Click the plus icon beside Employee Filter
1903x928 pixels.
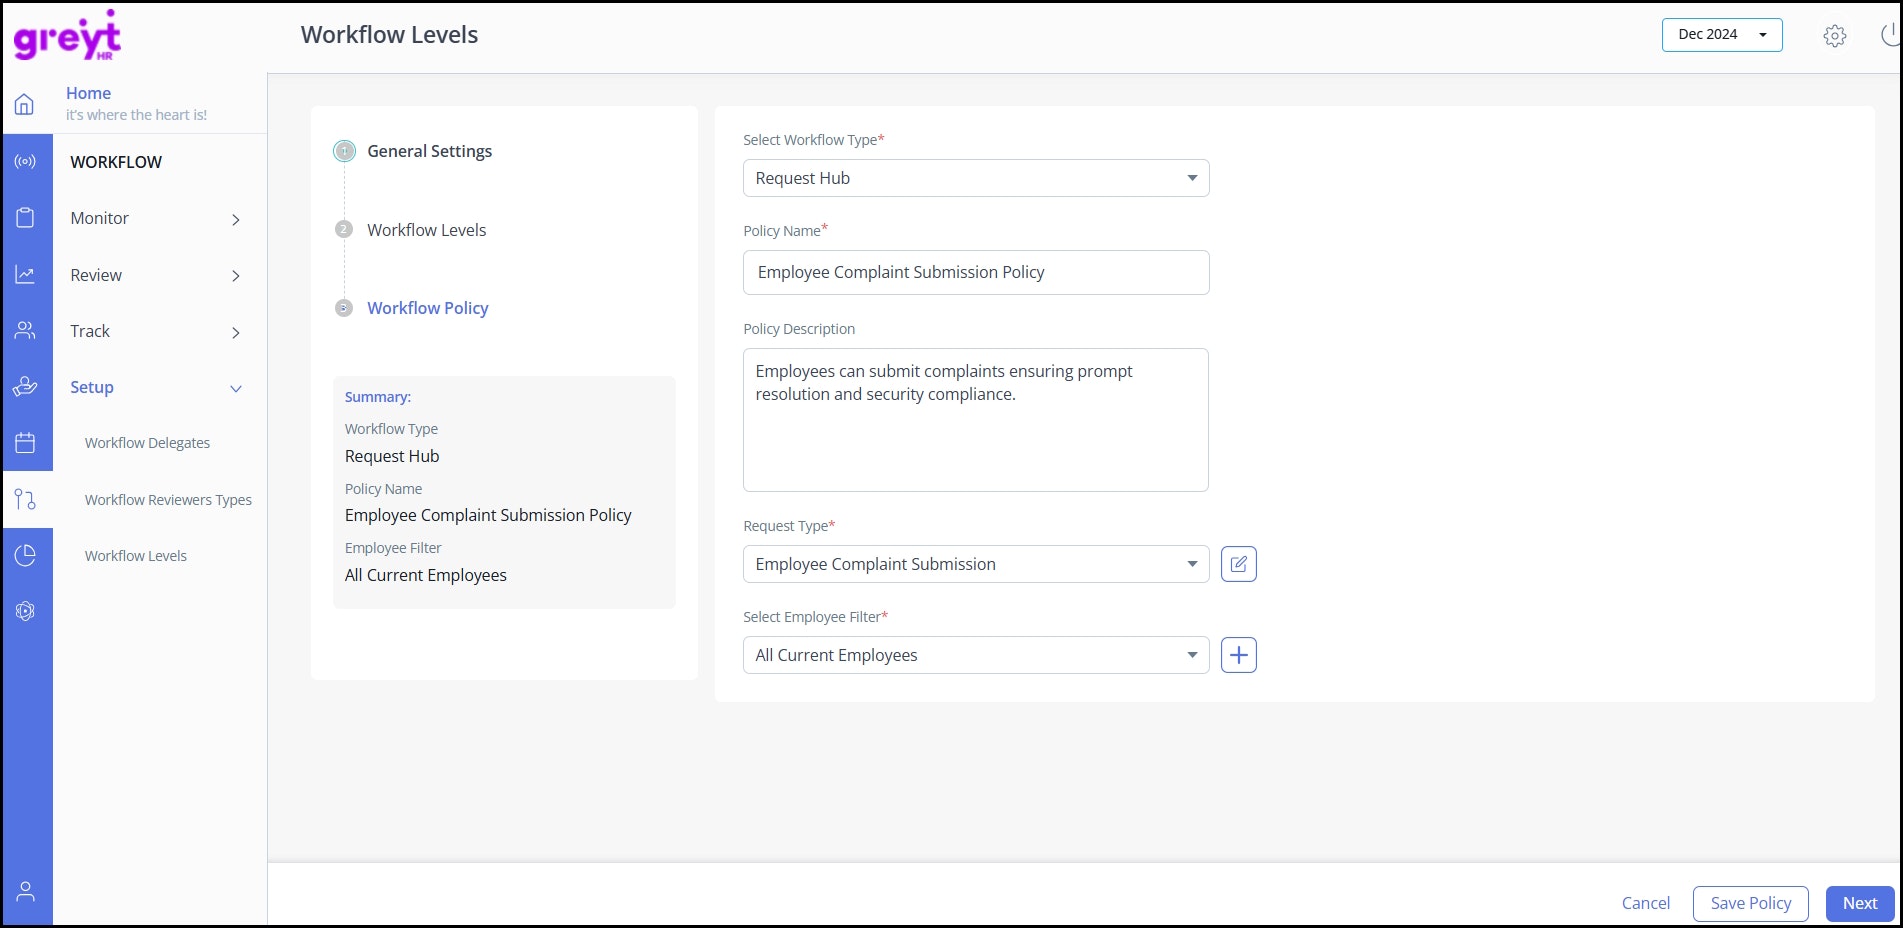tap(1238, 655)
